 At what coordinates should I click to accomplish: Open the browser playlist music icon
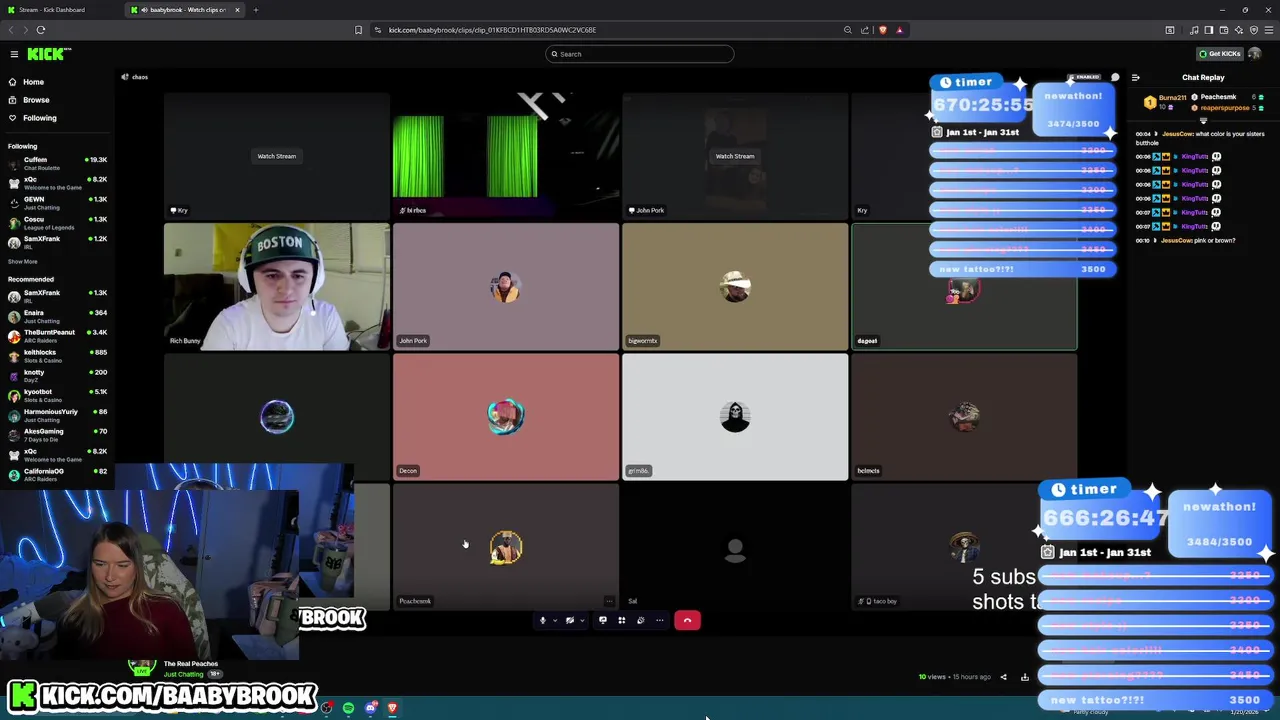point(1194,30)
